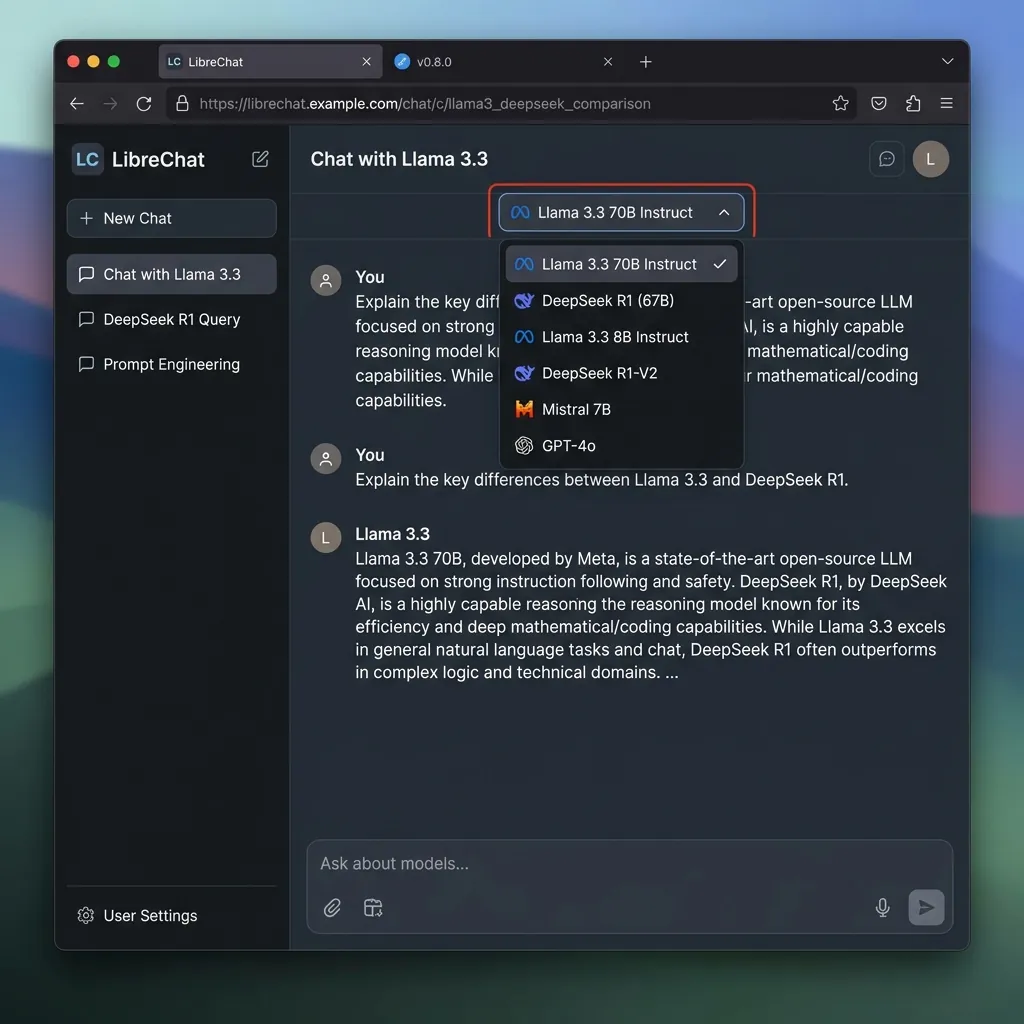Switch to the LibreChat browser tab
Viewport: 1024px width, 1024px height.
(x=270, y=61)
